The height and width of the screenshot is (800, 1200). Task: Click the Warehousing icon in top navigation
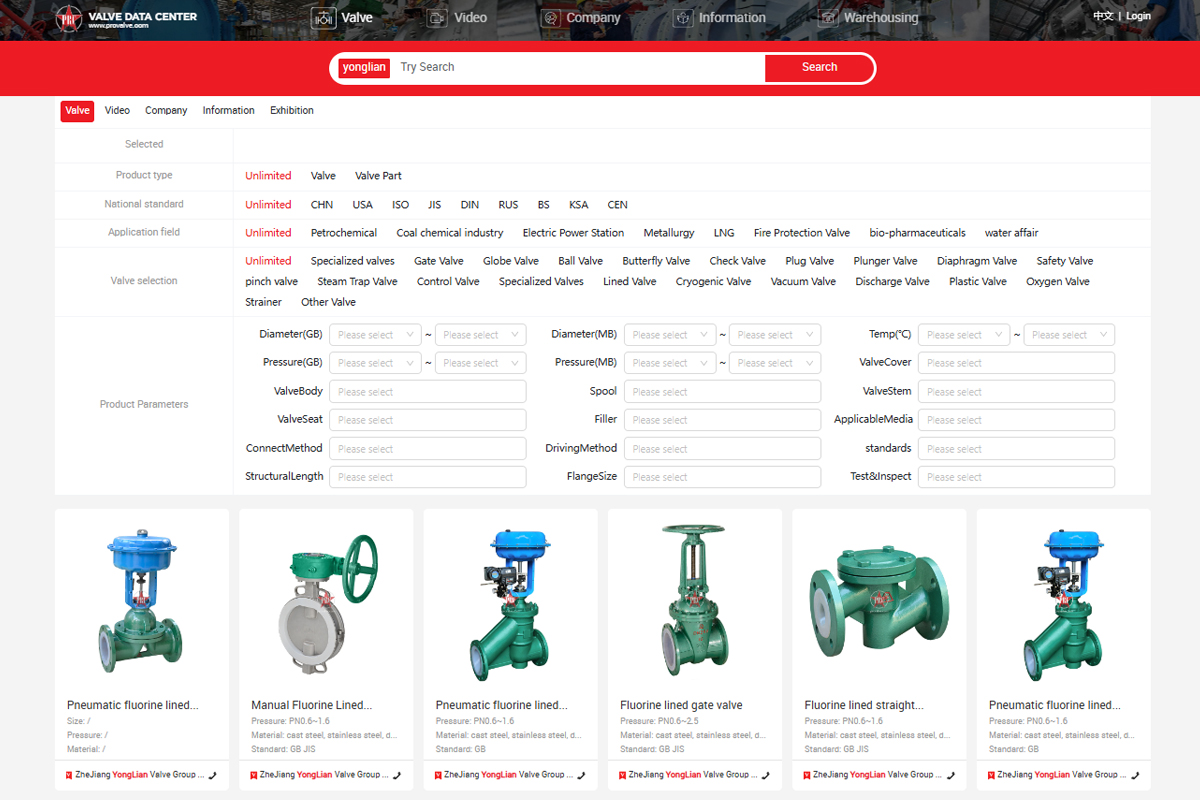tap(827, 18)
